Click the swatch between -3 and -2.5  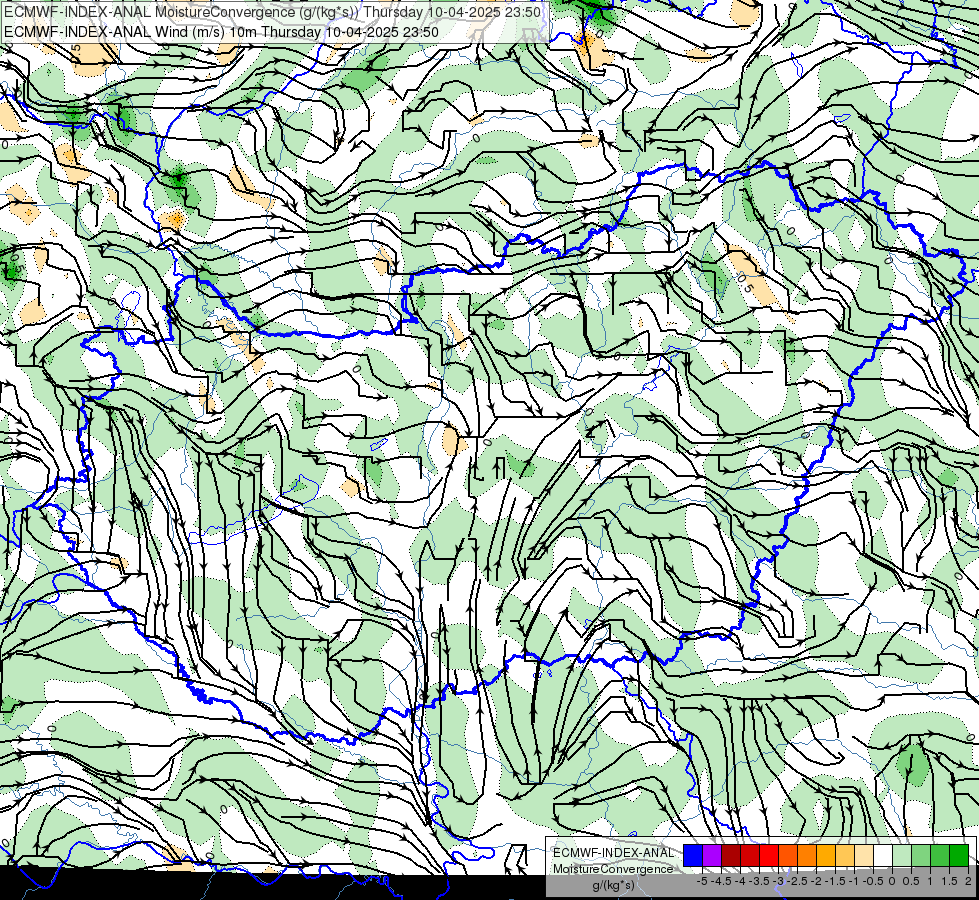tap(788, 856)
